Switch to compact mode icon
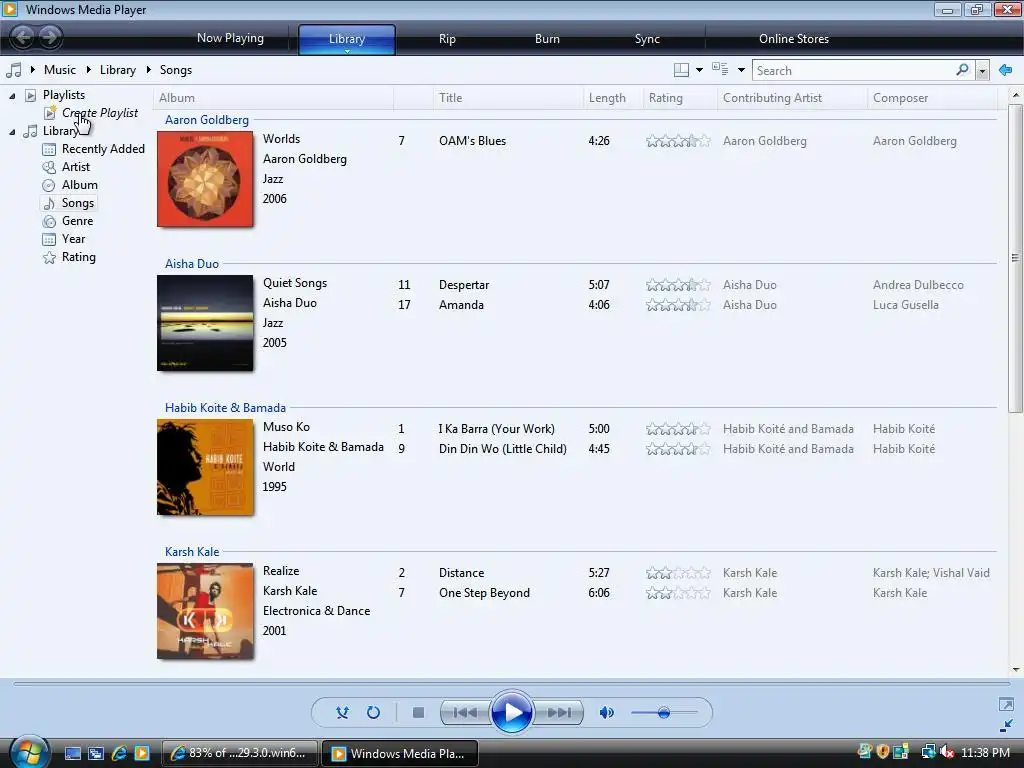 coord(1006,725)
